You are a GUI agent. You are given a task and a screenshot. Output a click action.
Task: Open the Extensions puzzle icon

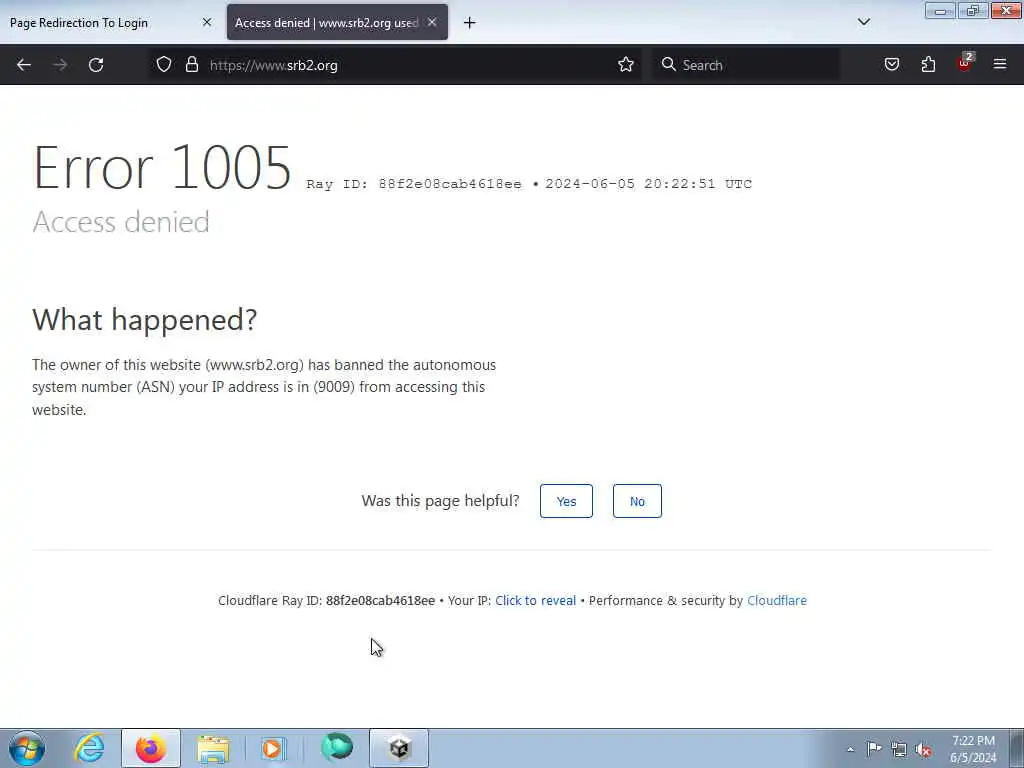coord(928,65)
